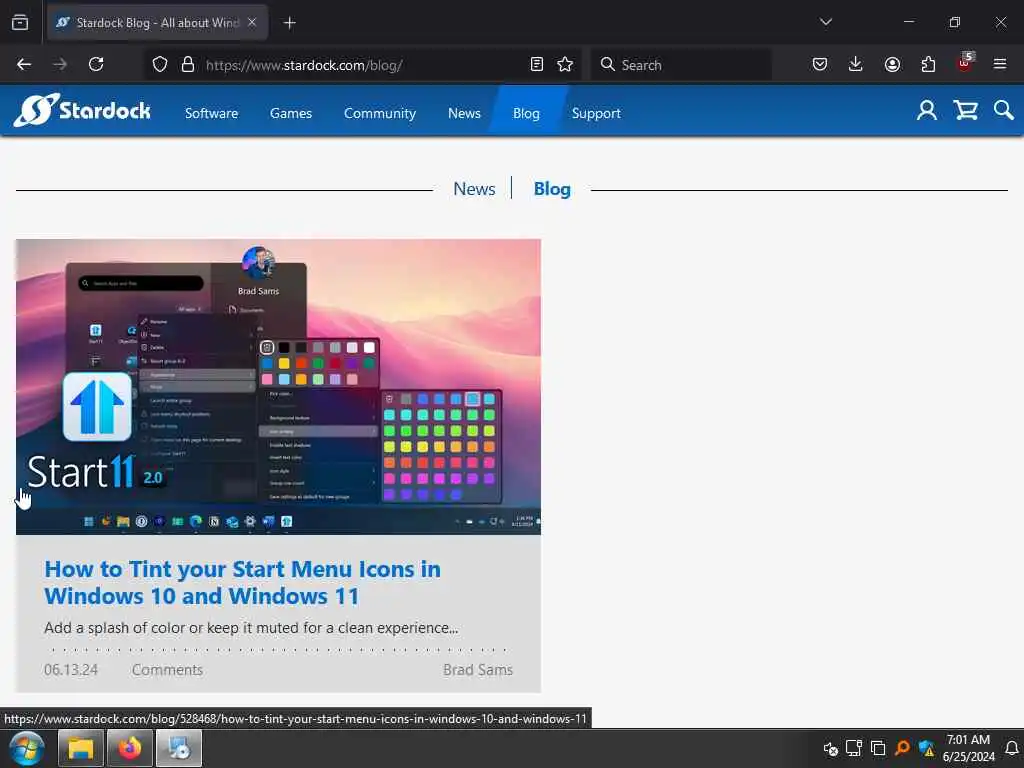Screen dimensions: 1024x768
Task: Open the Downloads panel
Action: [856, 65]
